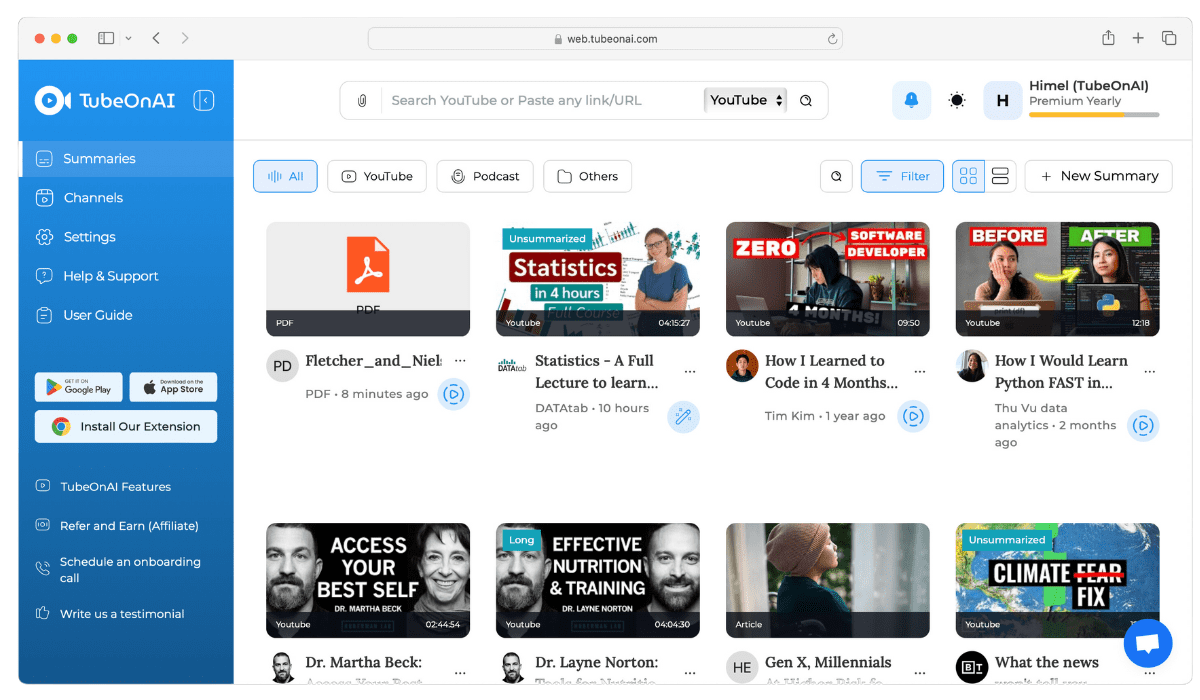Open Summaries in the sidebar
The width and height of the screenshot is (1200, 700).
click(x=126, y=159)
